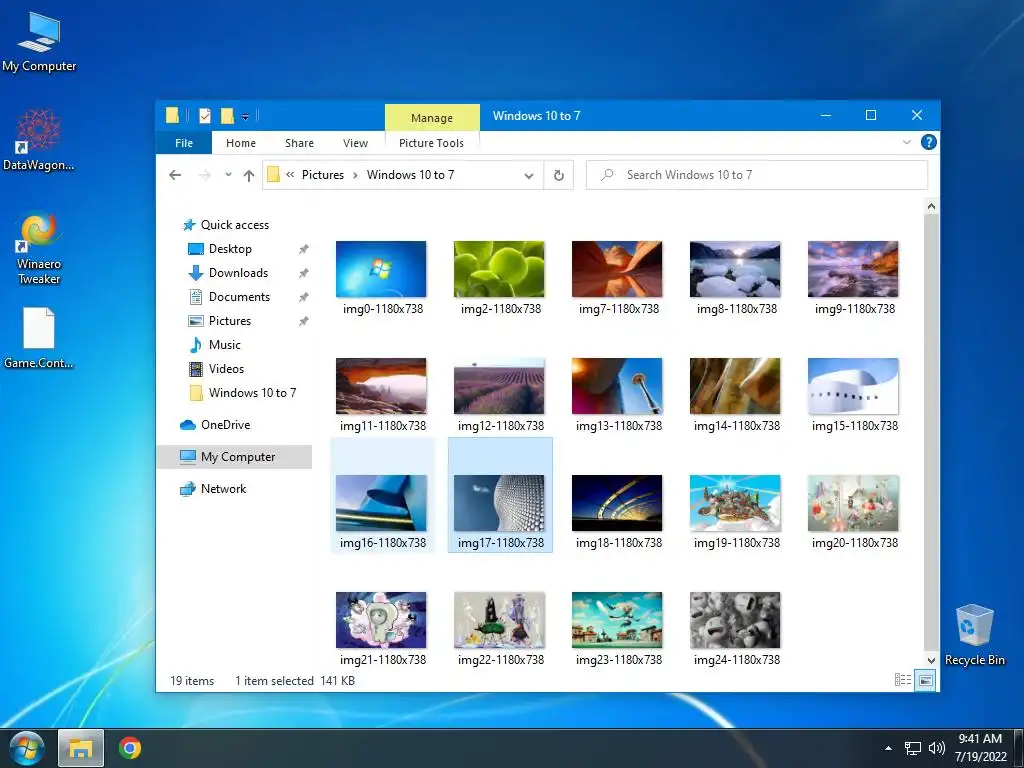Show hidden tray icons arrow
Screen dimensions: 1024x768
pyautogui.click(x=888, y=748)
